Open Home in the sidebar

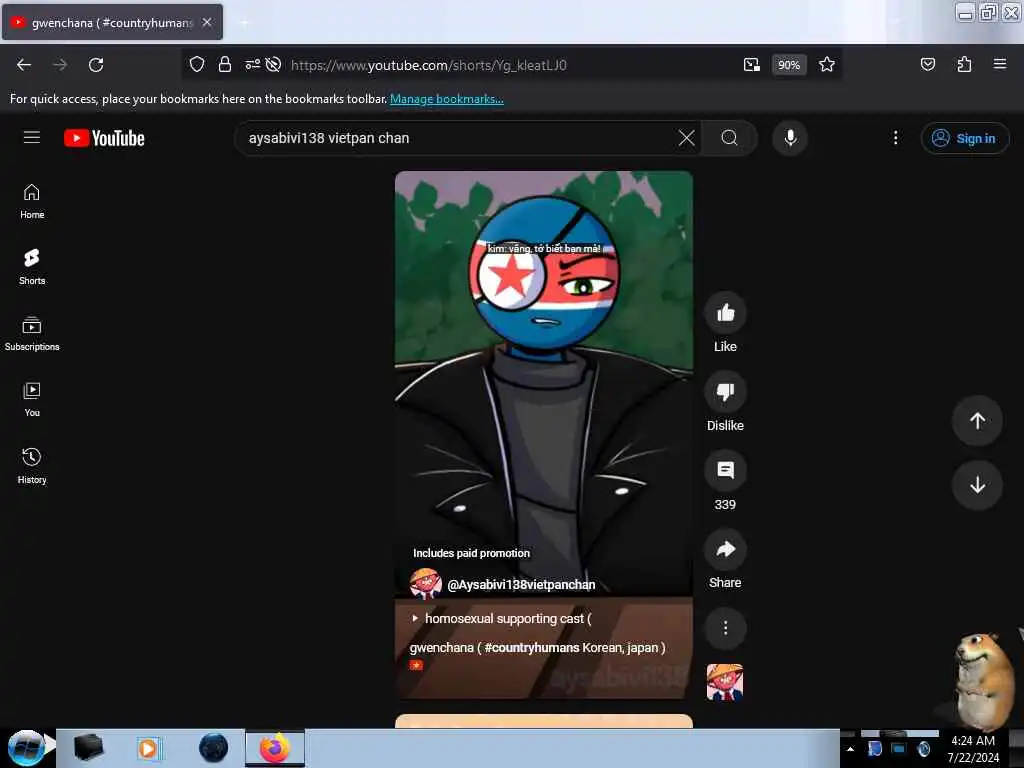point(32,201)
